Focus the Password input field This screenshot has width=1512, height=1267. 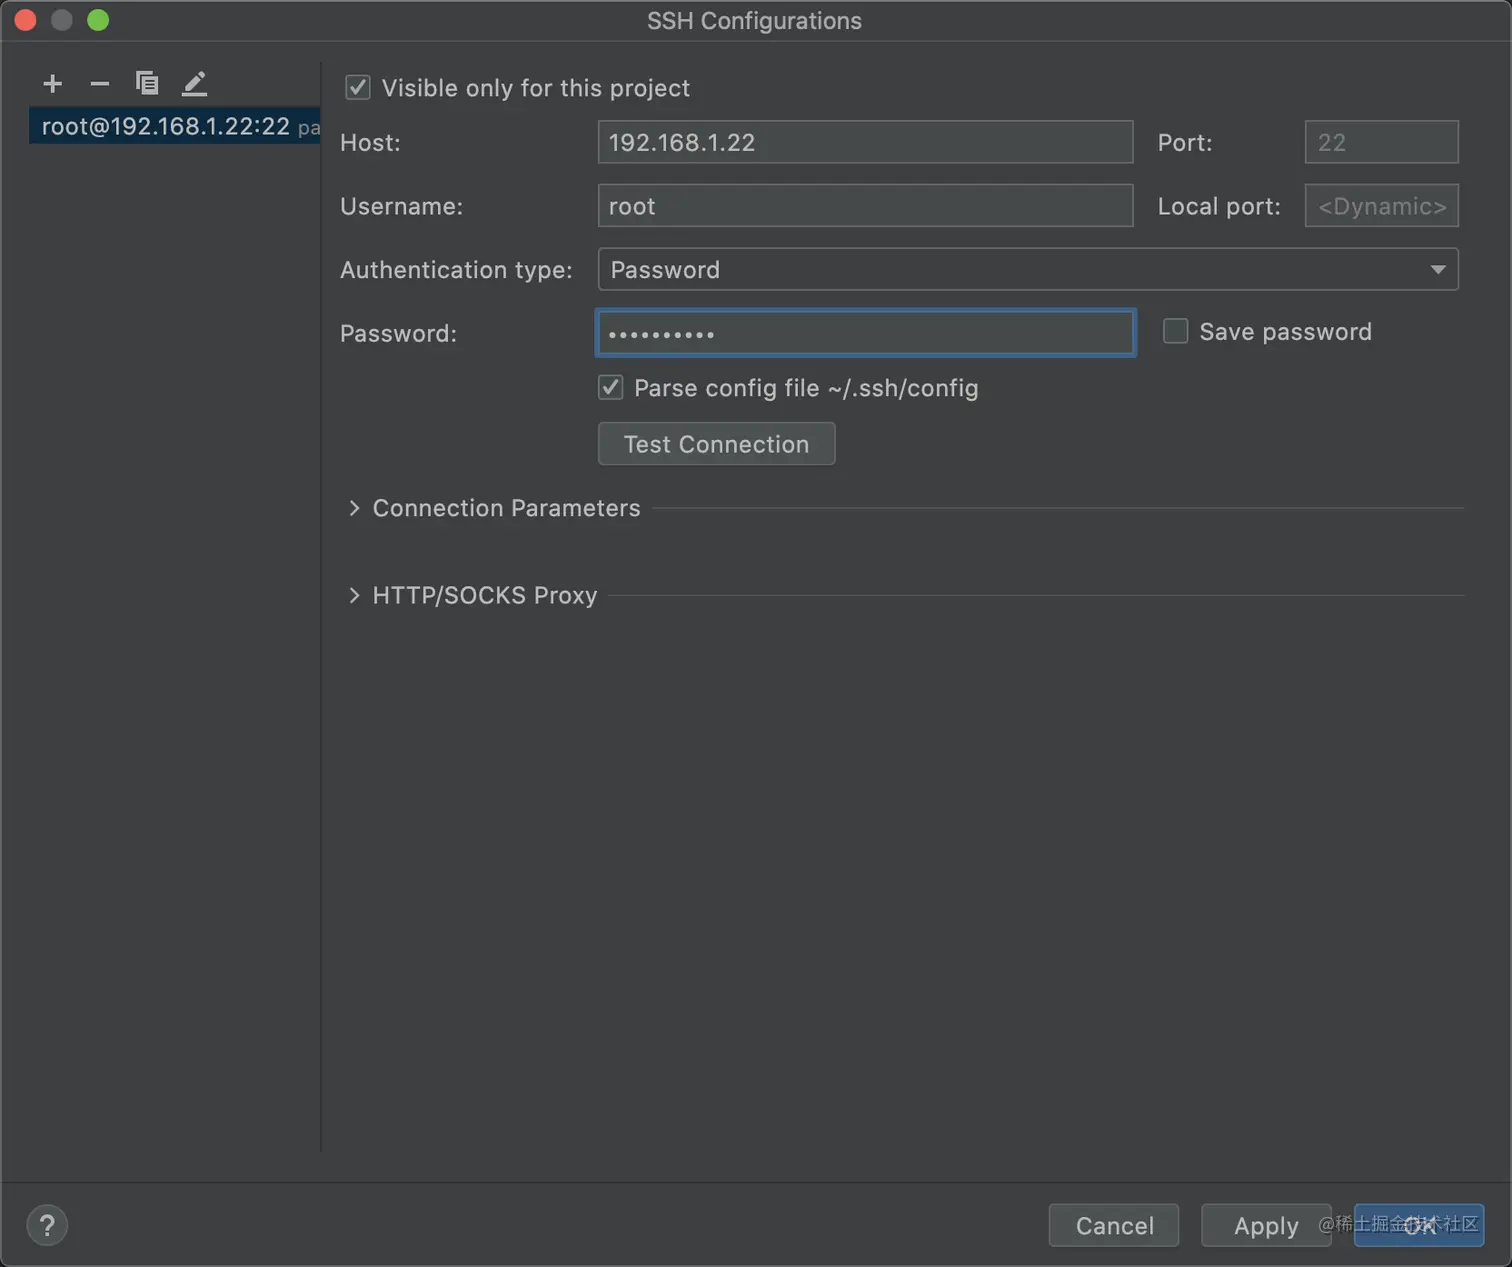(865, 333)
